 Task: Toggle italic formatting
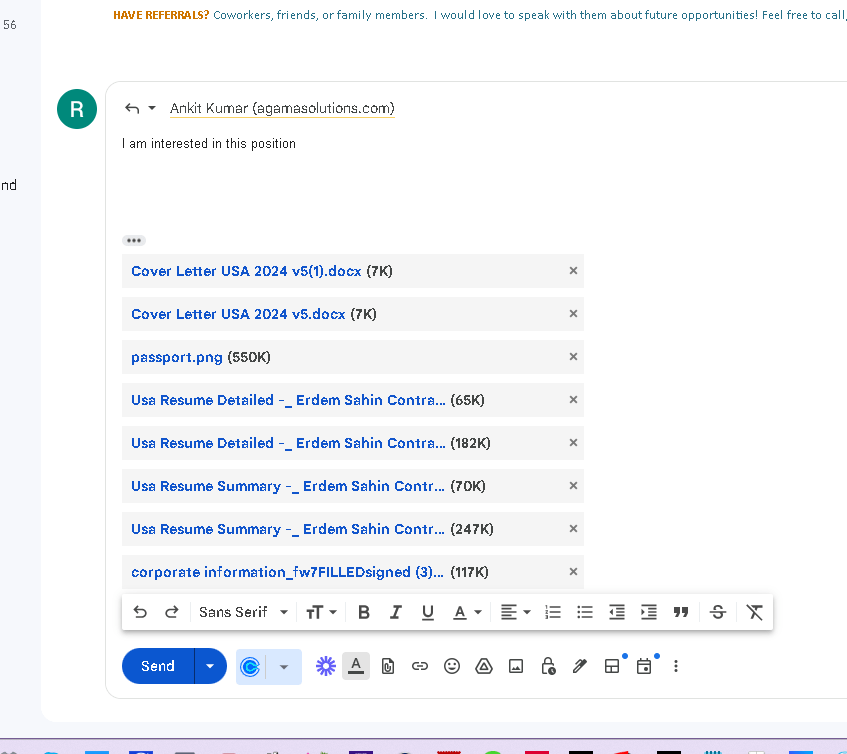pos(395,612)
